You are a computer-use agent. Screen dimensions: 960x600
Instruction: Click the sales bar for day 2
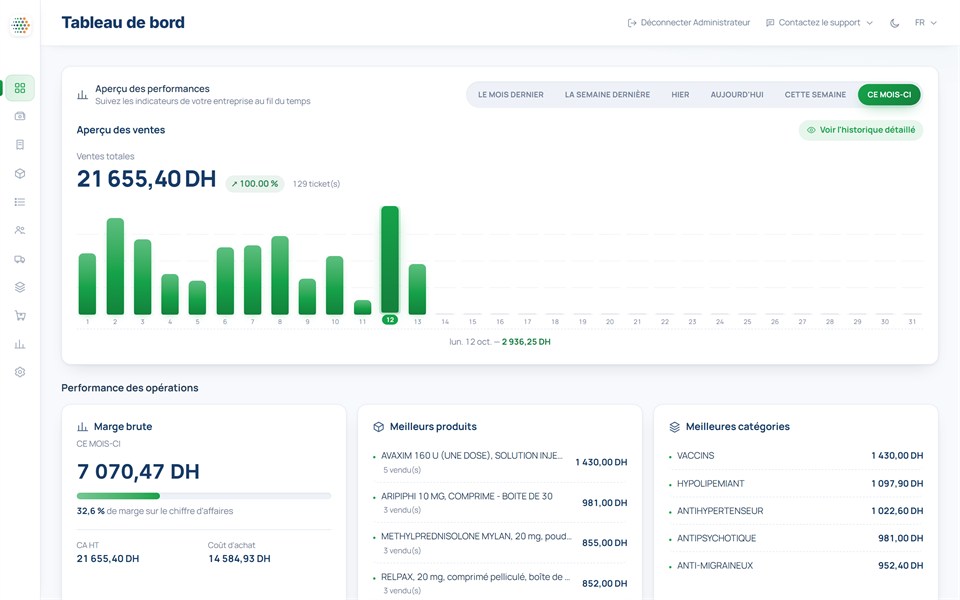click(115, 266)
